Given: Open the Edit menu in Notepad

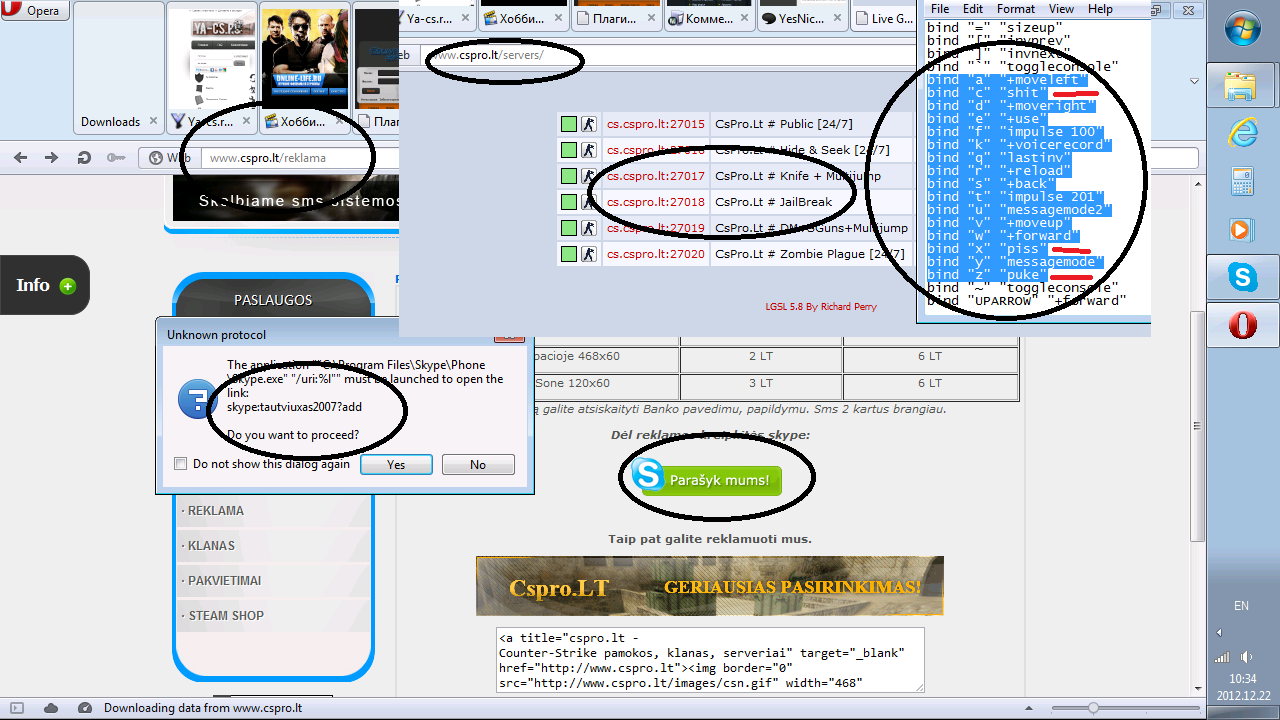Looking at the screenshot, I should tap(973, 9).
